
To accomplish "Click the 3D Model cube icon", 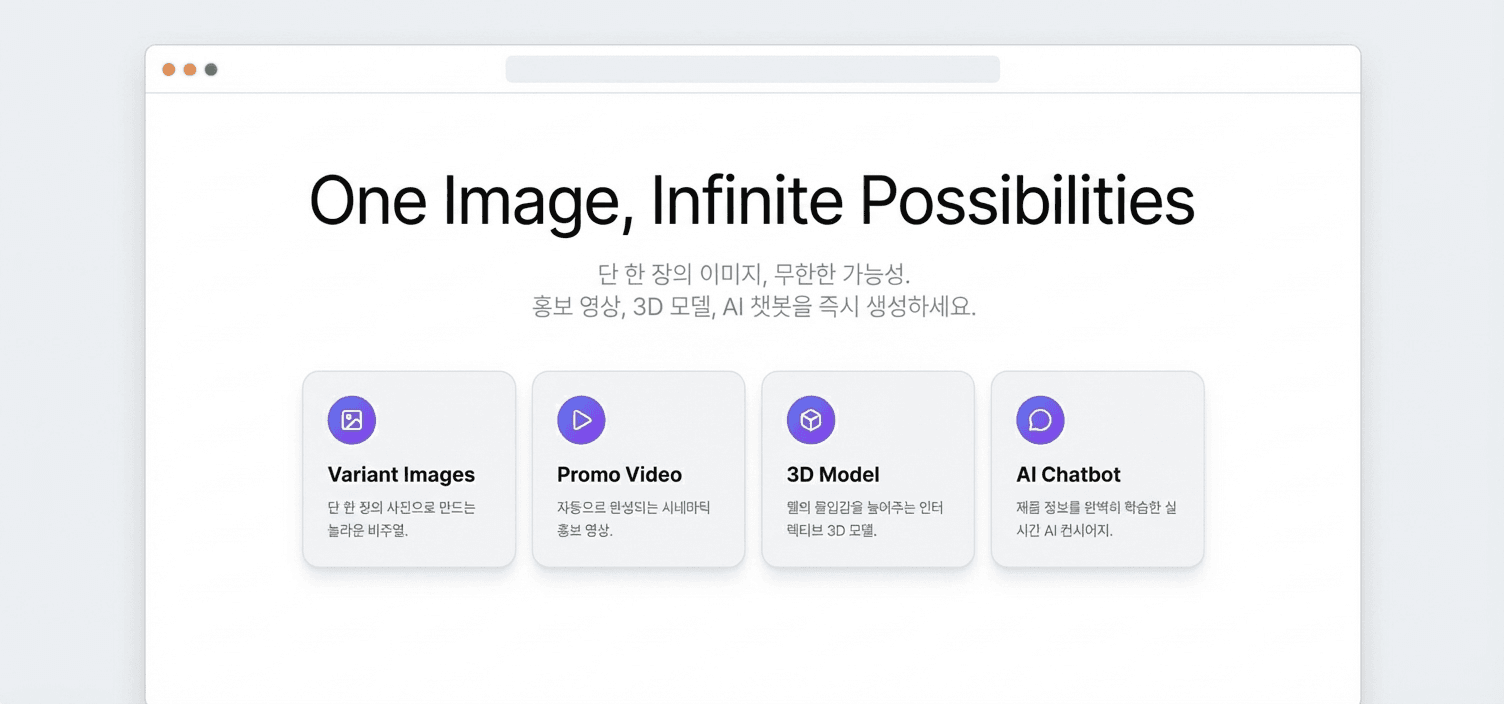I will (811, 420).
